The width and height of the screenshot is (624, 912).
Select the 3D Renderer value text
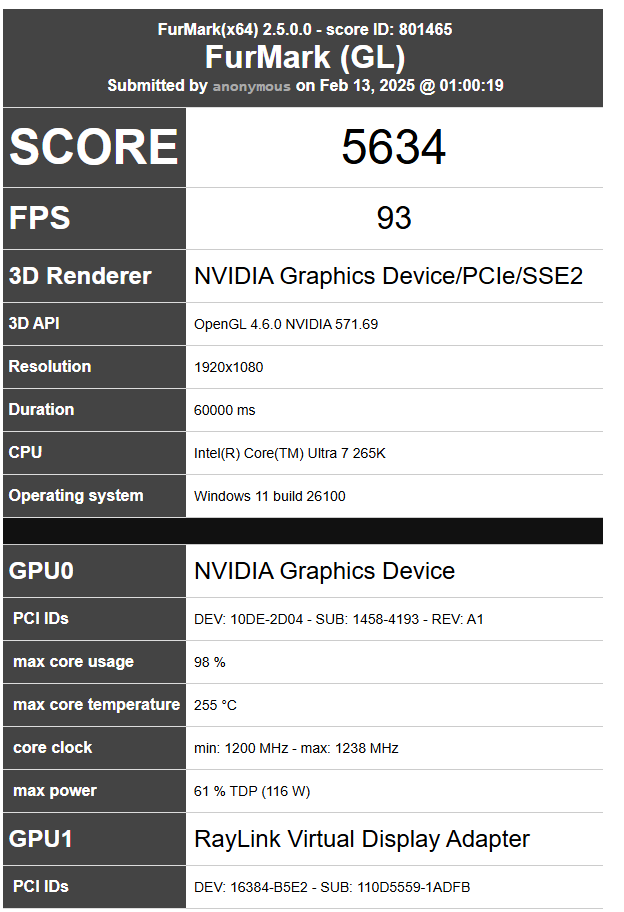coord(388,276)
